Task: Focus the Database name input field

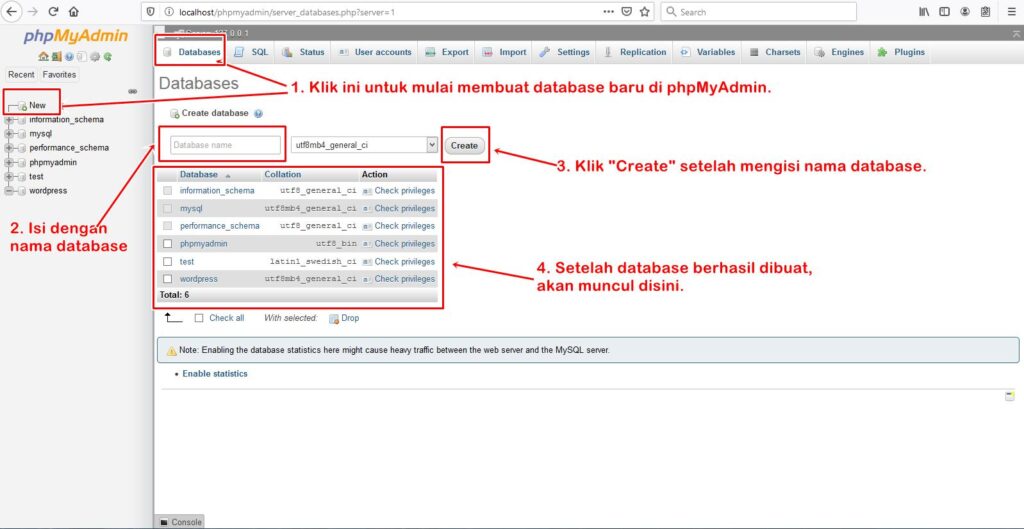Action: point(225,145)
